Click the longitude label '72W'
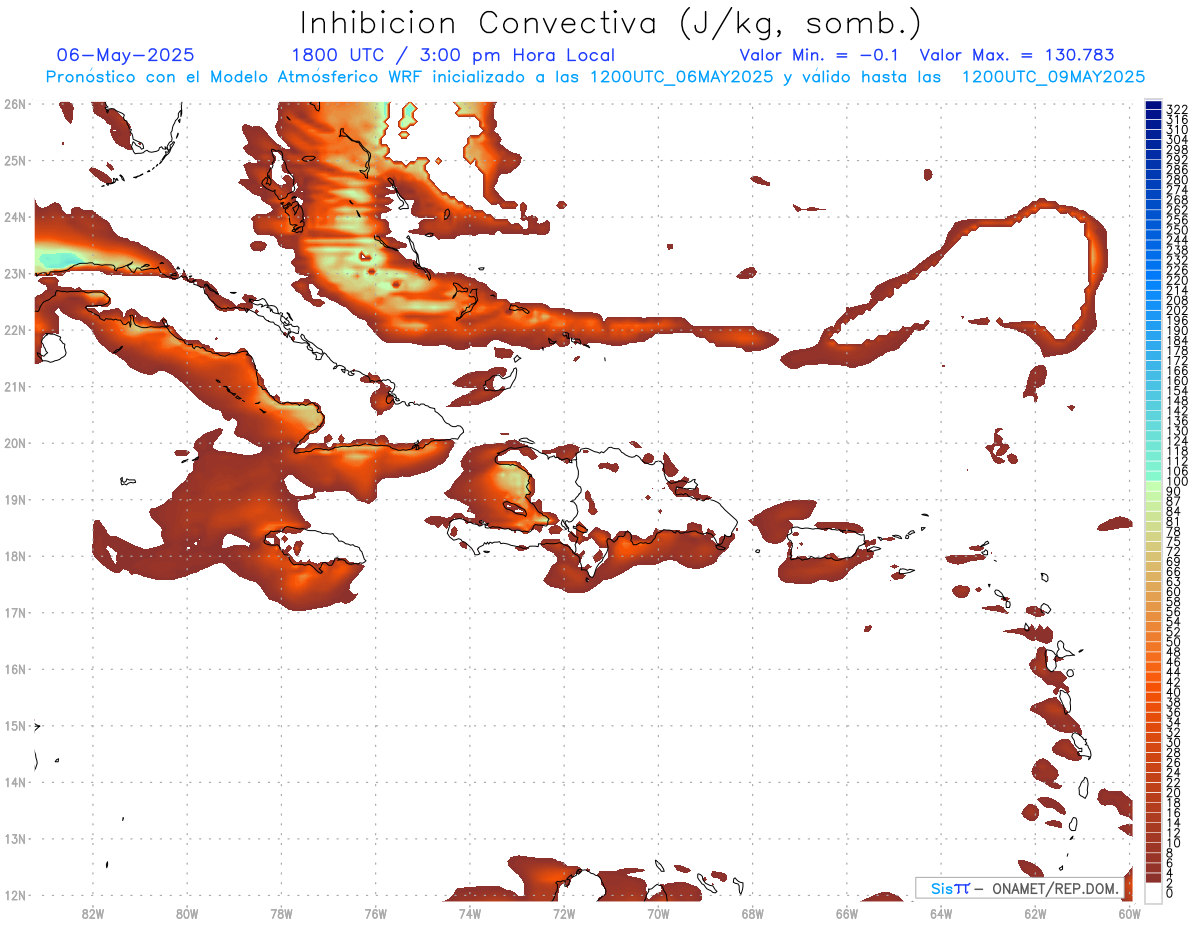 [564, 913]
